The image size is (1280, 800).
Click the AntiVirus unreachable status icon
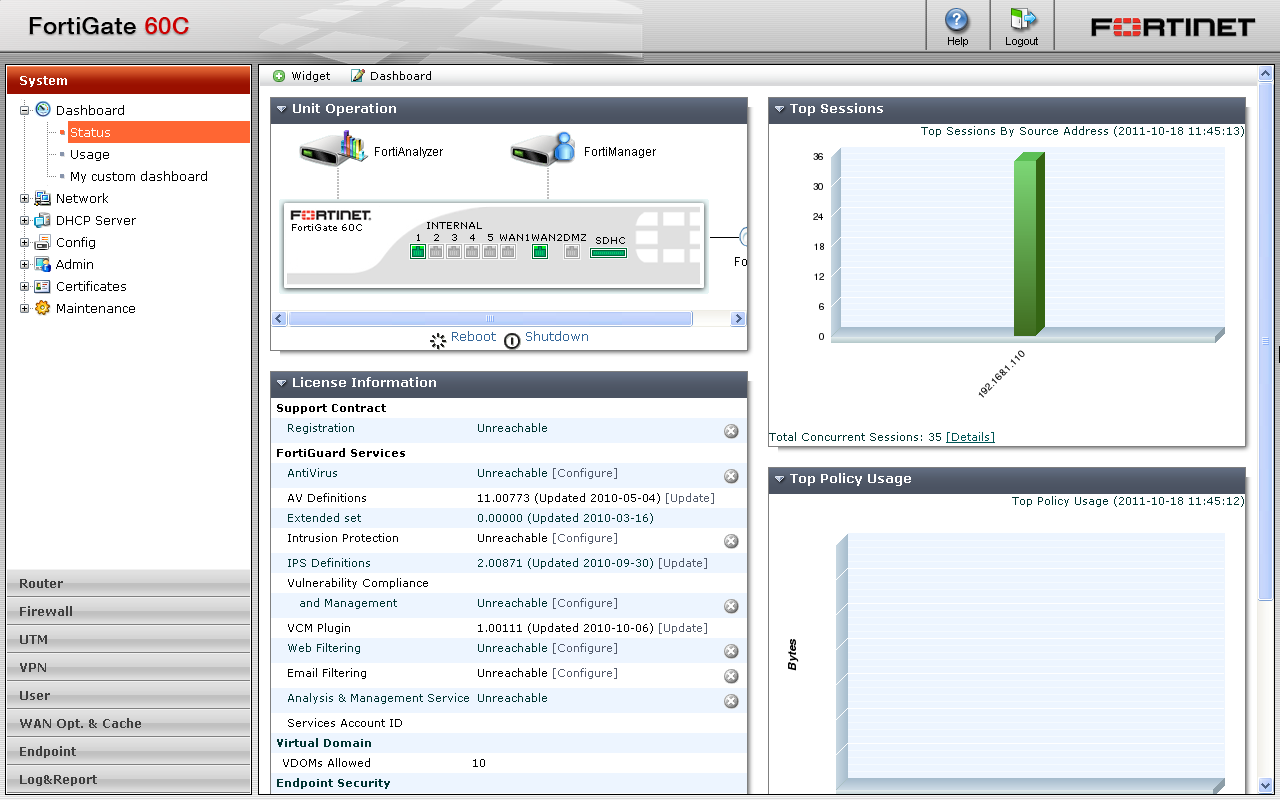click(x=731, y=476)
